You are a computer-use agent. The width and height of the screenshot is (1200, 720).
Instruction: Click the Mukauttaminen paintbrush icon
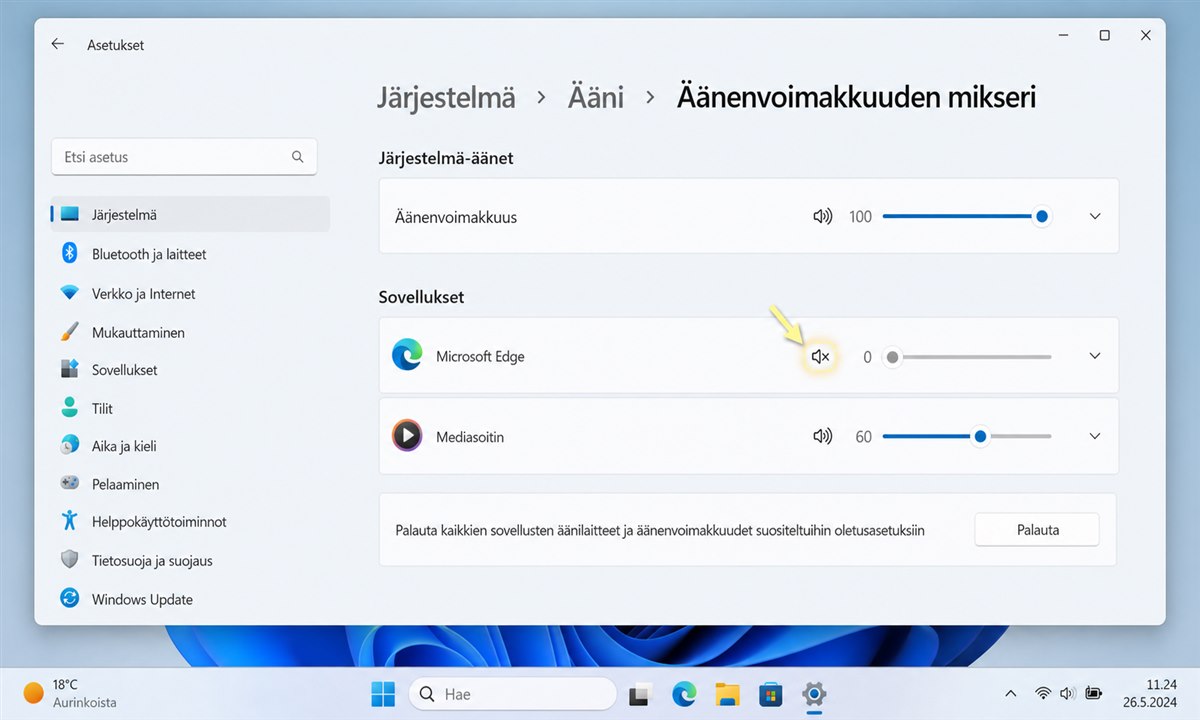(69, 331)
